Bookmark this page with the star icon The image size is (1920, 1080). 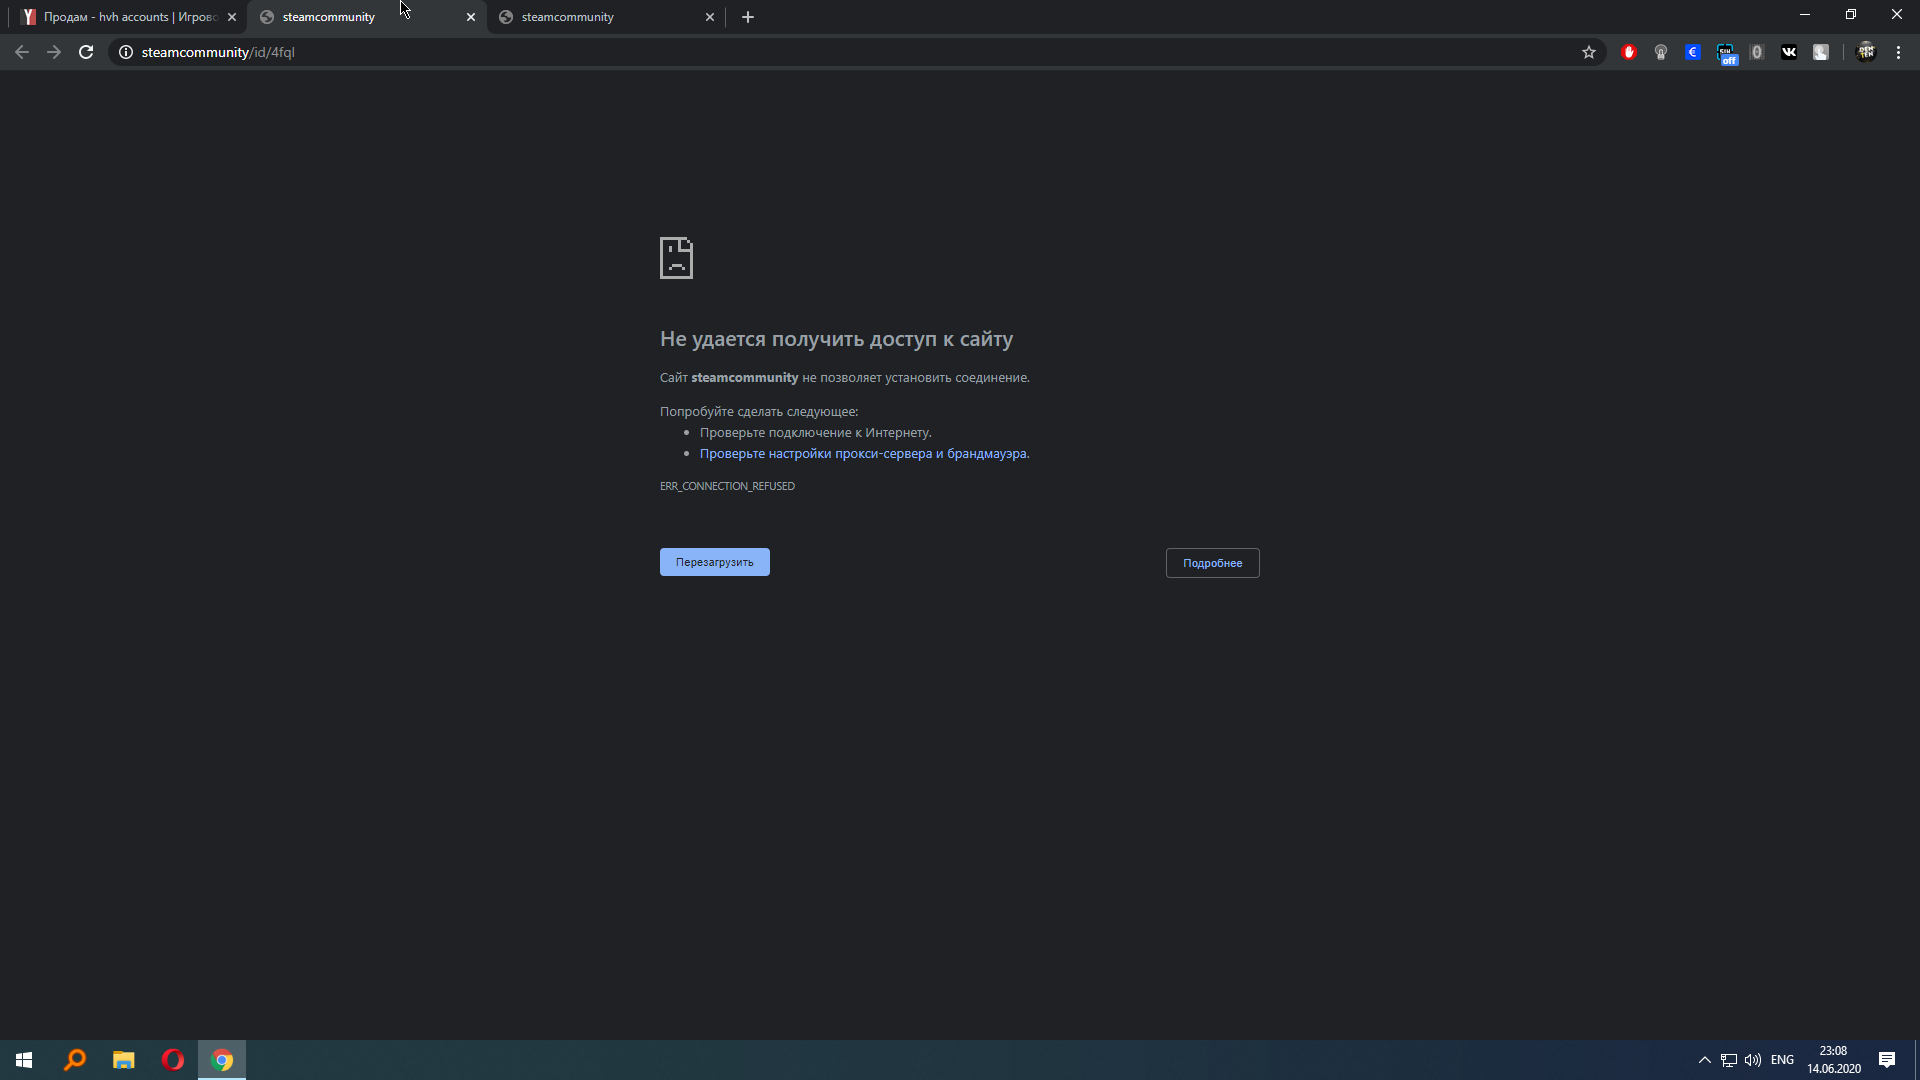point(1589,52)
